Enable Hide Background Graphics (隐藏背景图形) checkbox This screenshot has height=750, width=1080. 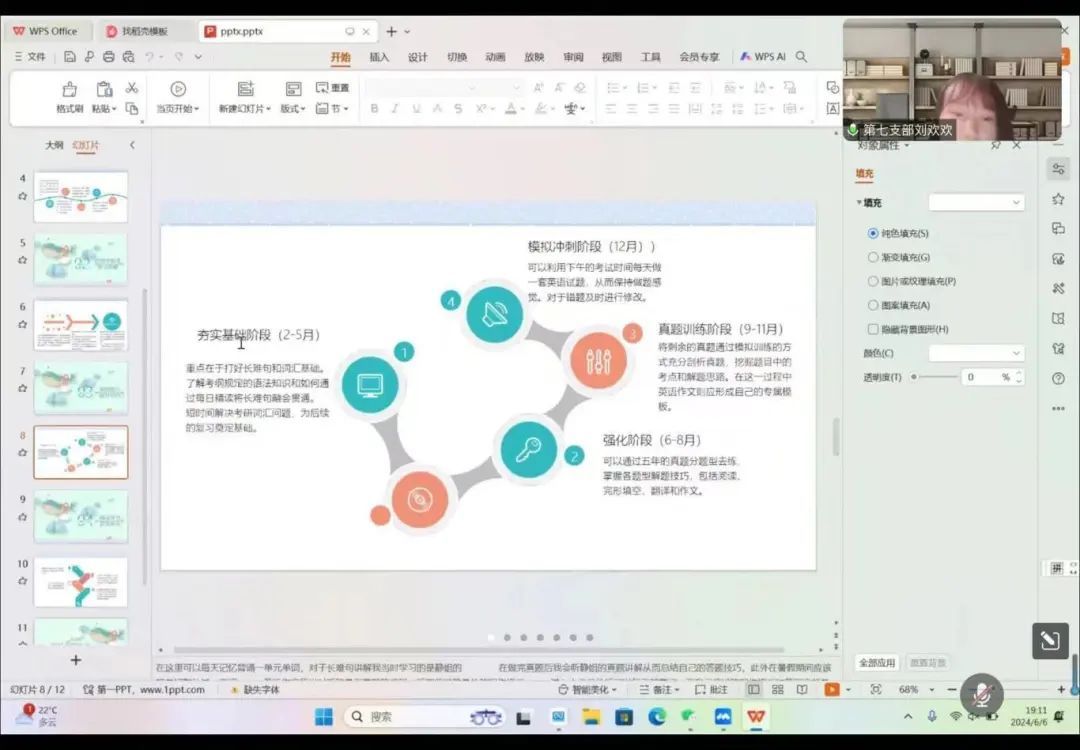pyautogui.click(x=873, y=329)
